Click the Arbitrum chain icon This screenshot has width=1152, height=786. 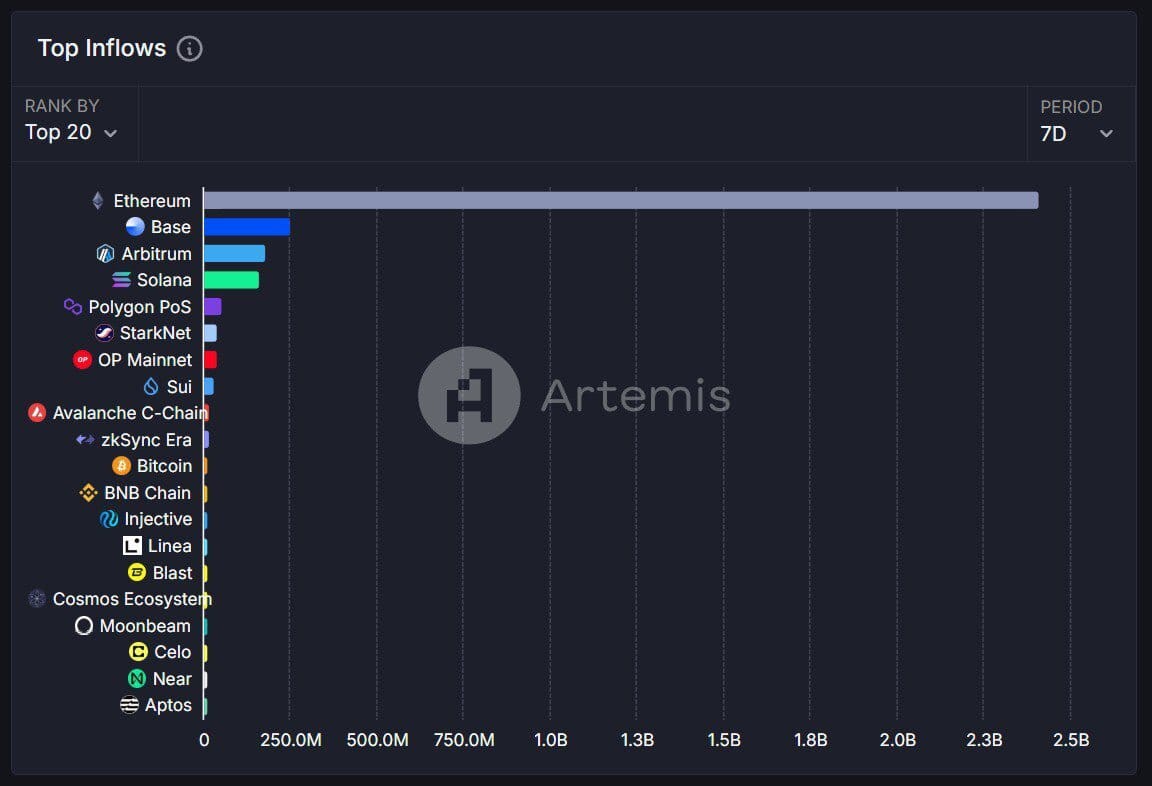tap(106, 254)
